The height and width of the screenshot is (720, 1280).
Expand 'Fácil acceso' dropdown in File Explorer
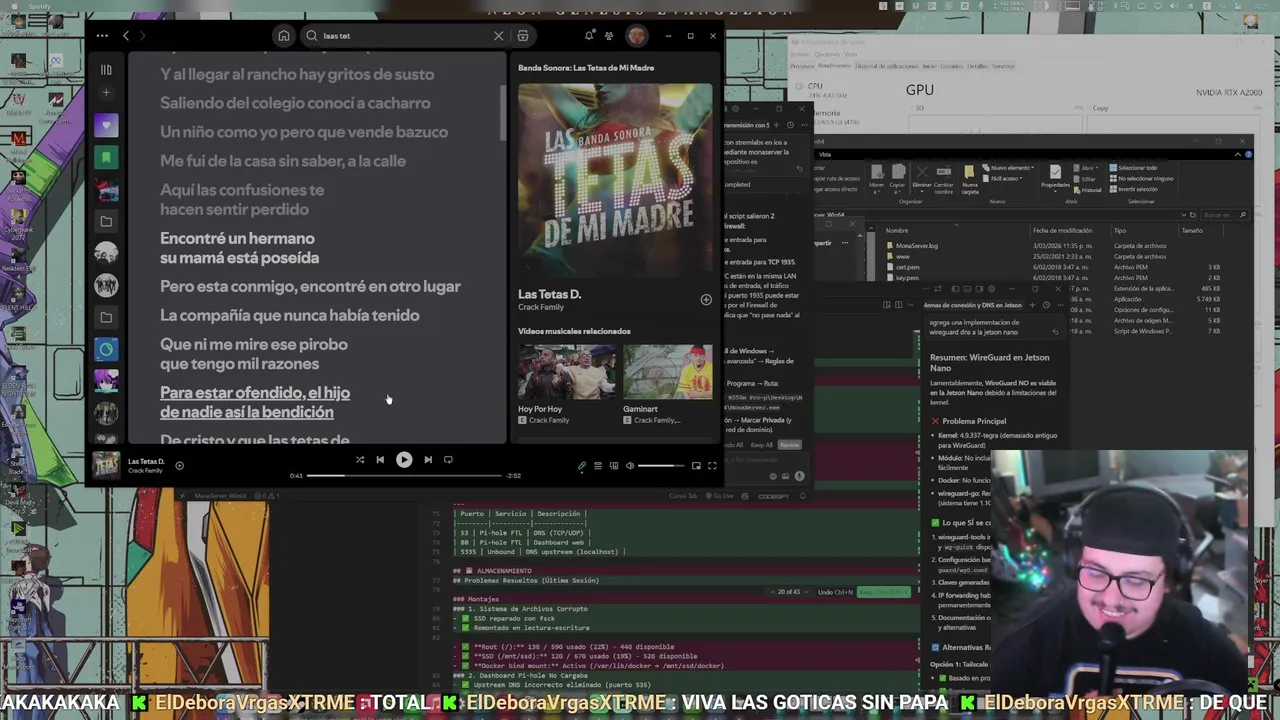1003,178
